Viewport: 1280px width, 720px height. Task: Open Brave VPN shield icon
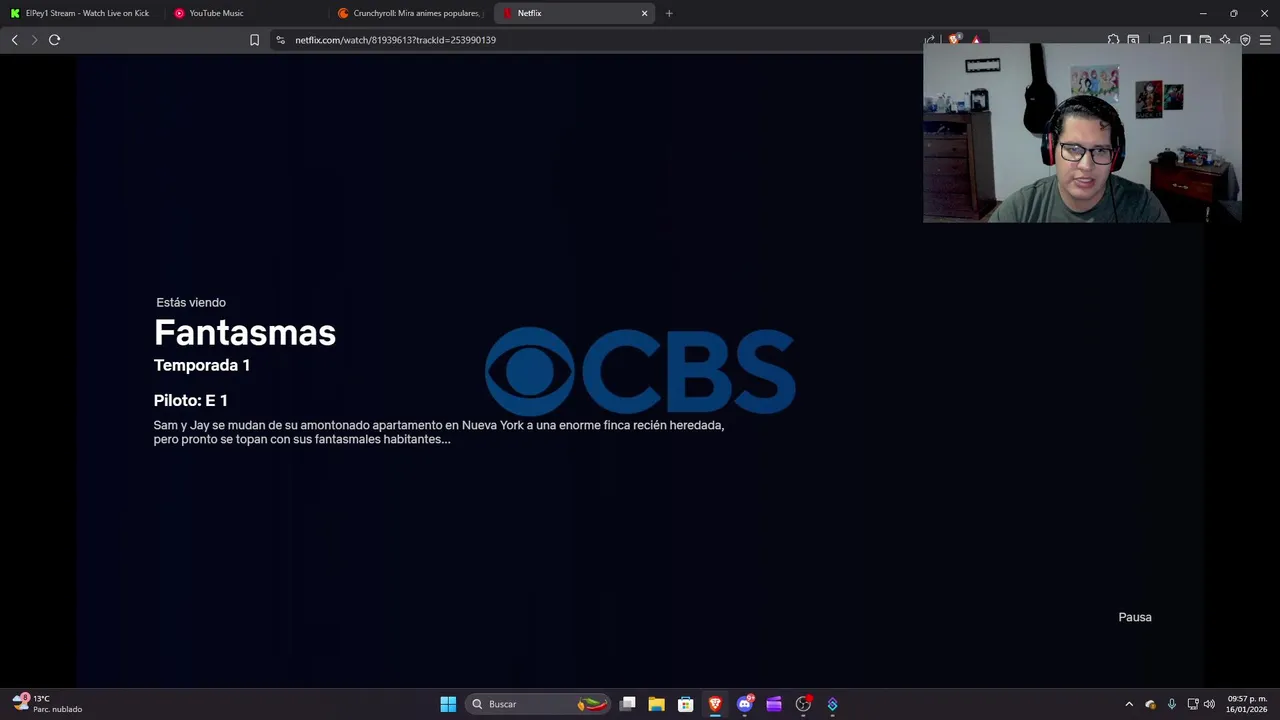point(1245,40)
